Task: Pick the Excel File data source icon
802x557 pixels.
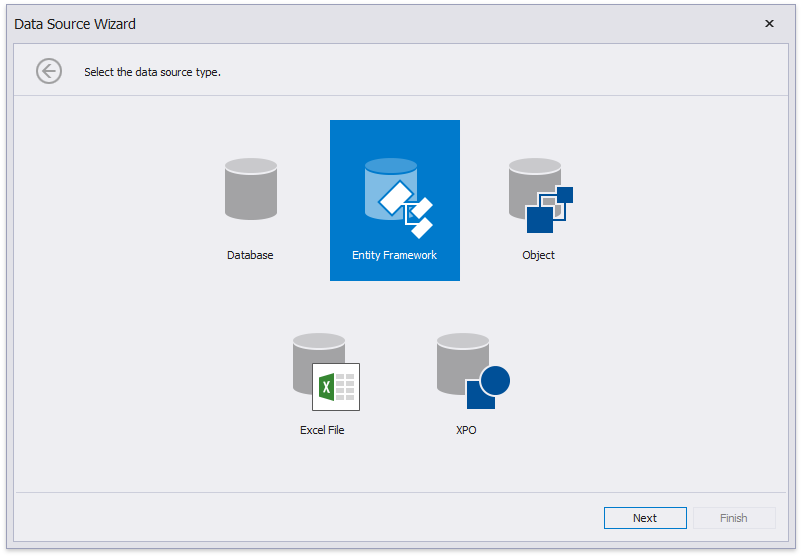Action: tap(322, 371)
